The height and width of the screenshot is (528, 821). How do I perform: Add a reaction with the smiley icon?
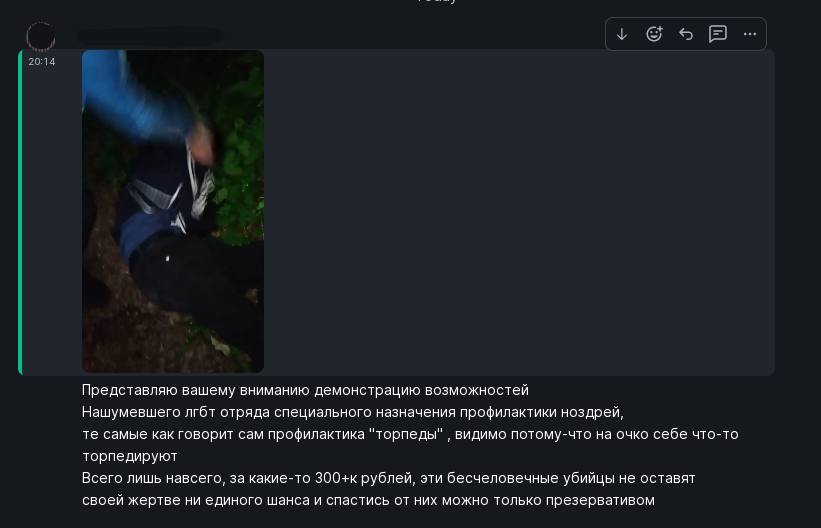654,34
